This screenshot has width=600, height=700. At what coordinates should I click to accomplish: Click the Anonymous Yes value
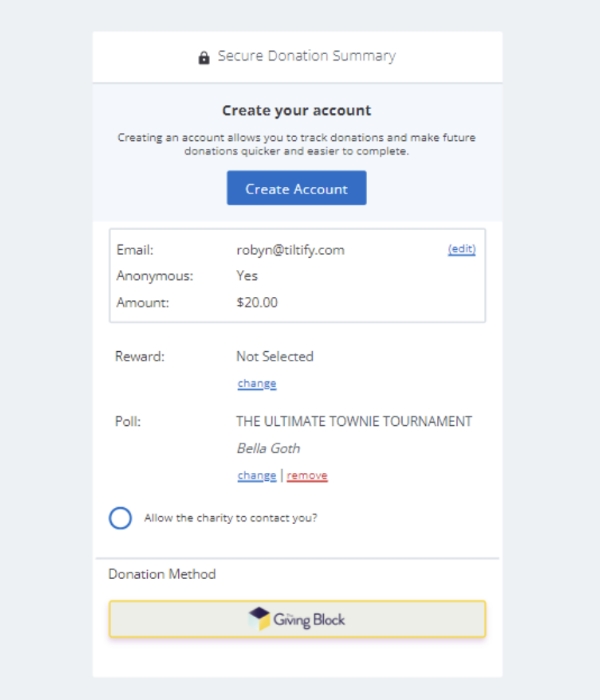247,276
